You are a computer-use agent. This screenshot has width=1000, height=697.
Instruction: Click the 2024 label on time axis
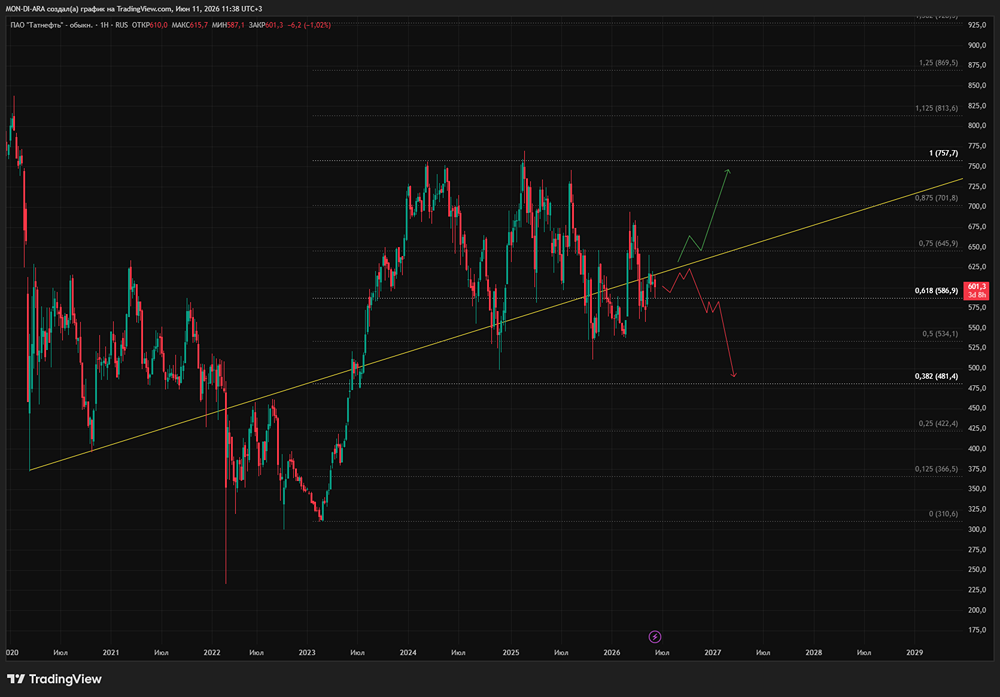click(408, 652)
